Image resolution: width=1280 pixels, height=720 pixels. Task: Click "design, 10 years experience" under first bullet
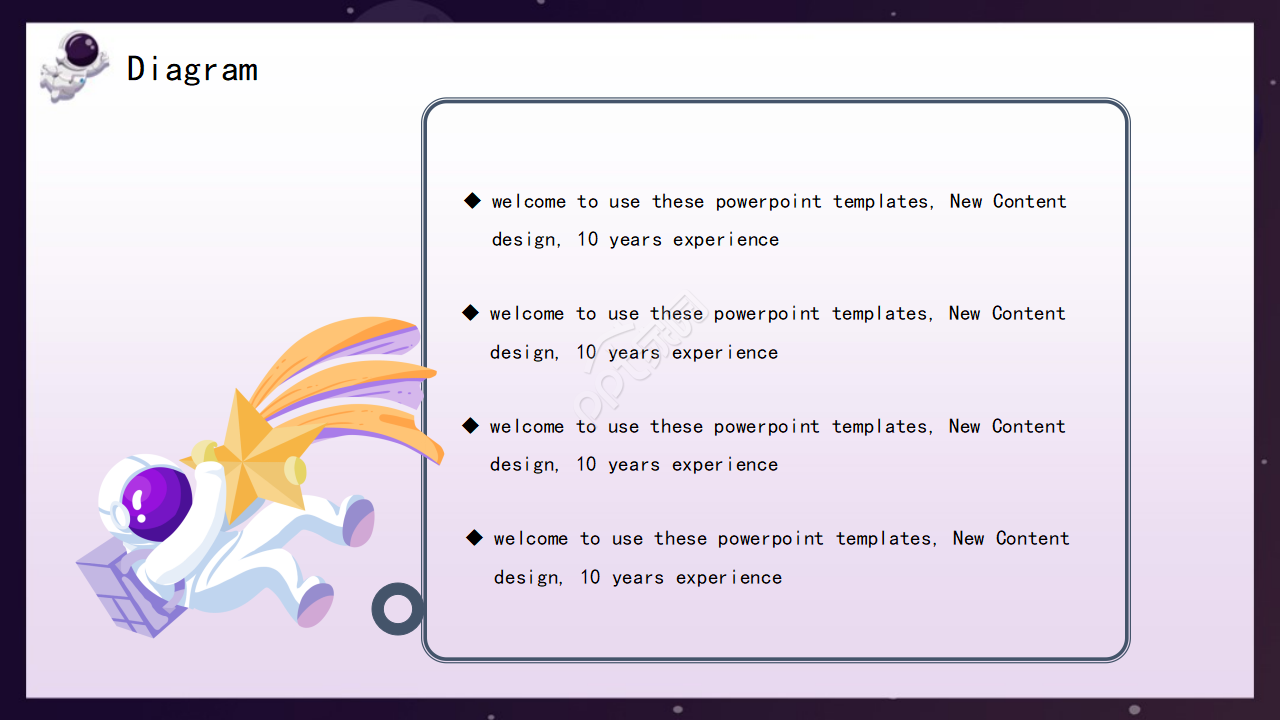[x=635, y=240]
